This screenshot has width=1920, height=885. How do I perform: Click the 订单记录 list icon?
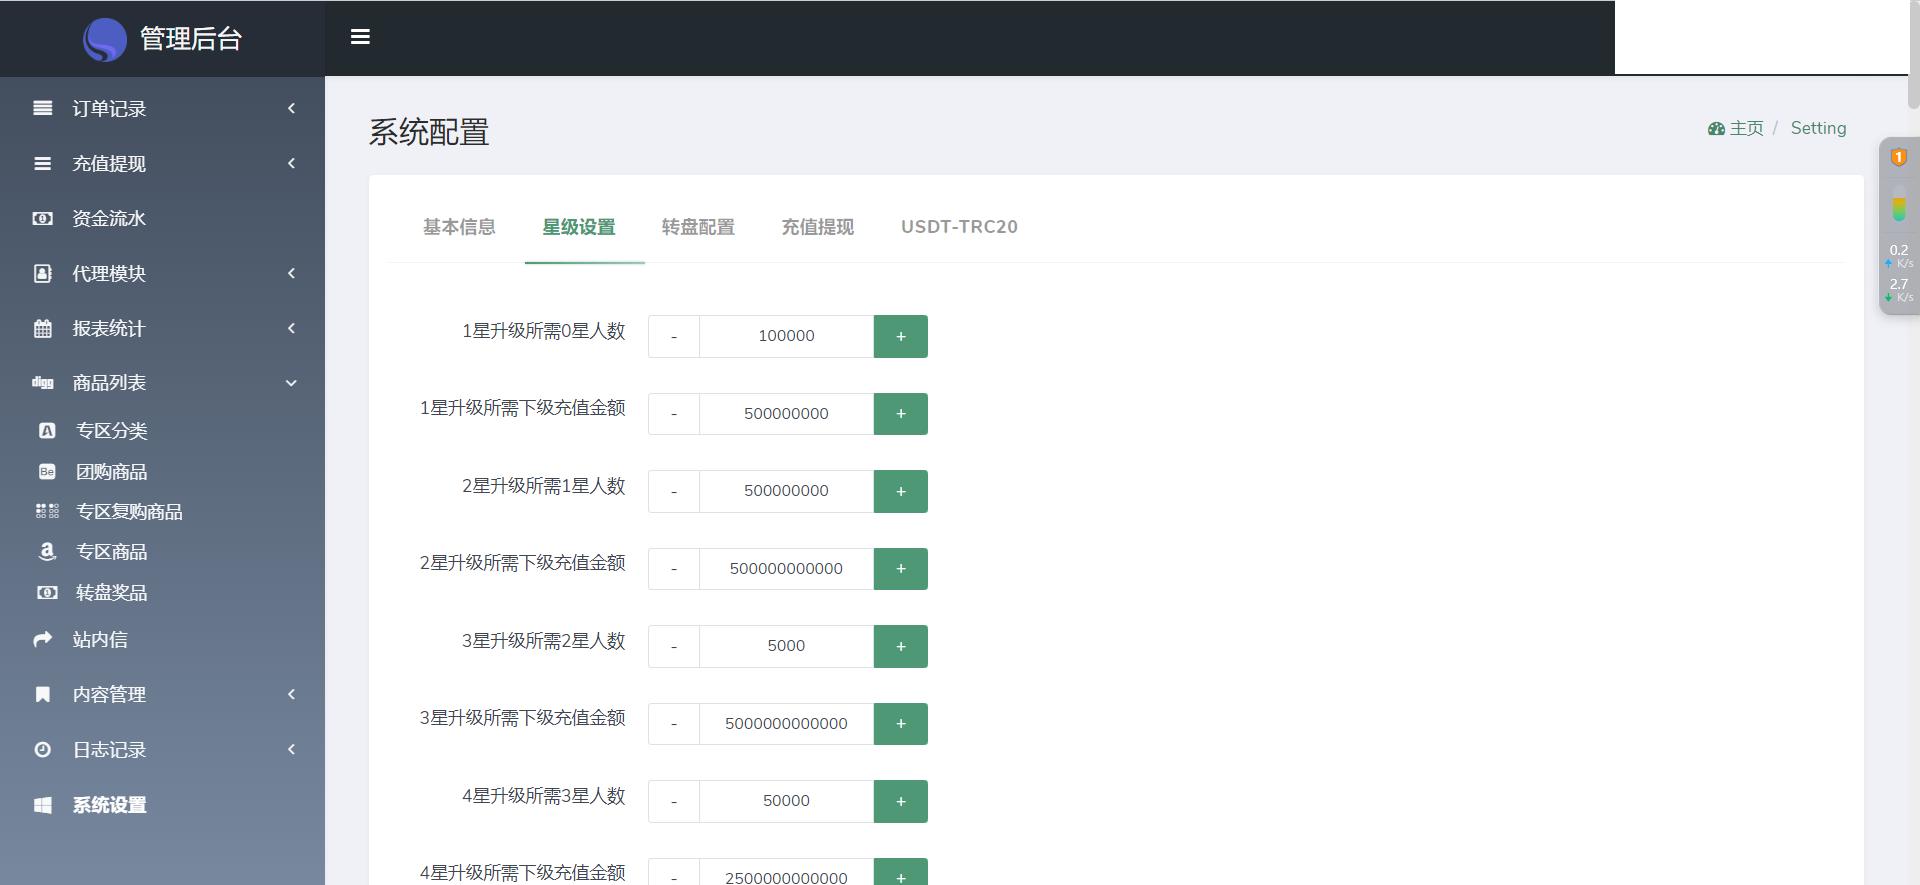42,108
